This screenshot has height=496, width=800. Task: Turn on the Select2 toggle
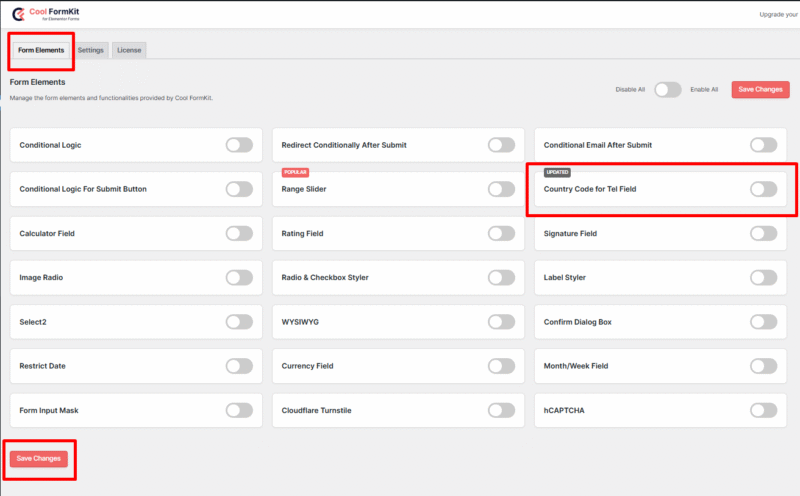(x=239, y=322)
